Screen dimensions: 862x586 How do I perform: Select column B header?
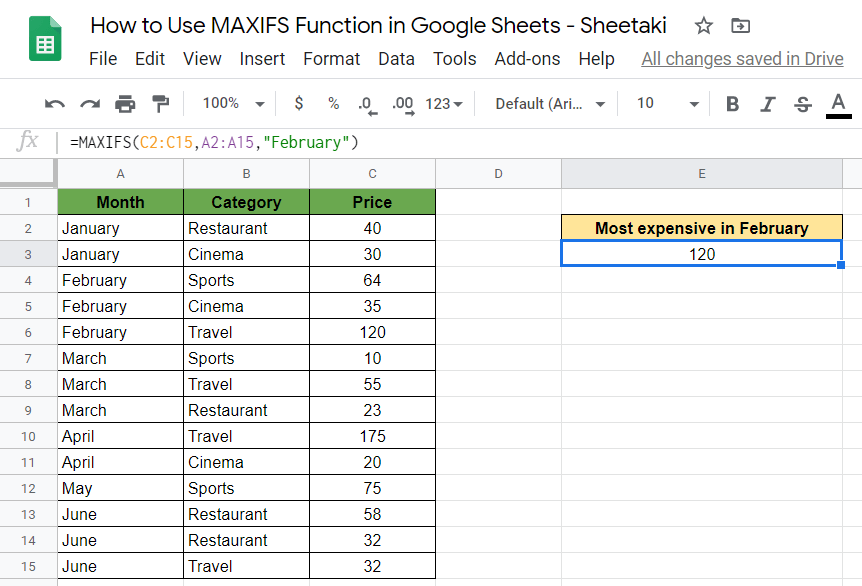pyautogui.click(x=246, y=174)
